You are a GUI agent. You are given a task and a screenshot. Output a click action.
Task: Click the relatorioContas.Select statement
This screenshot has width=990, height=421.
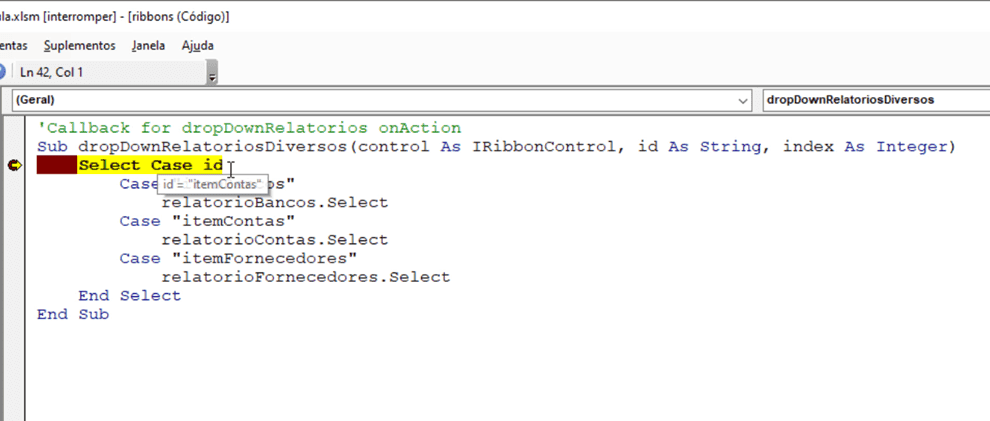274,240
